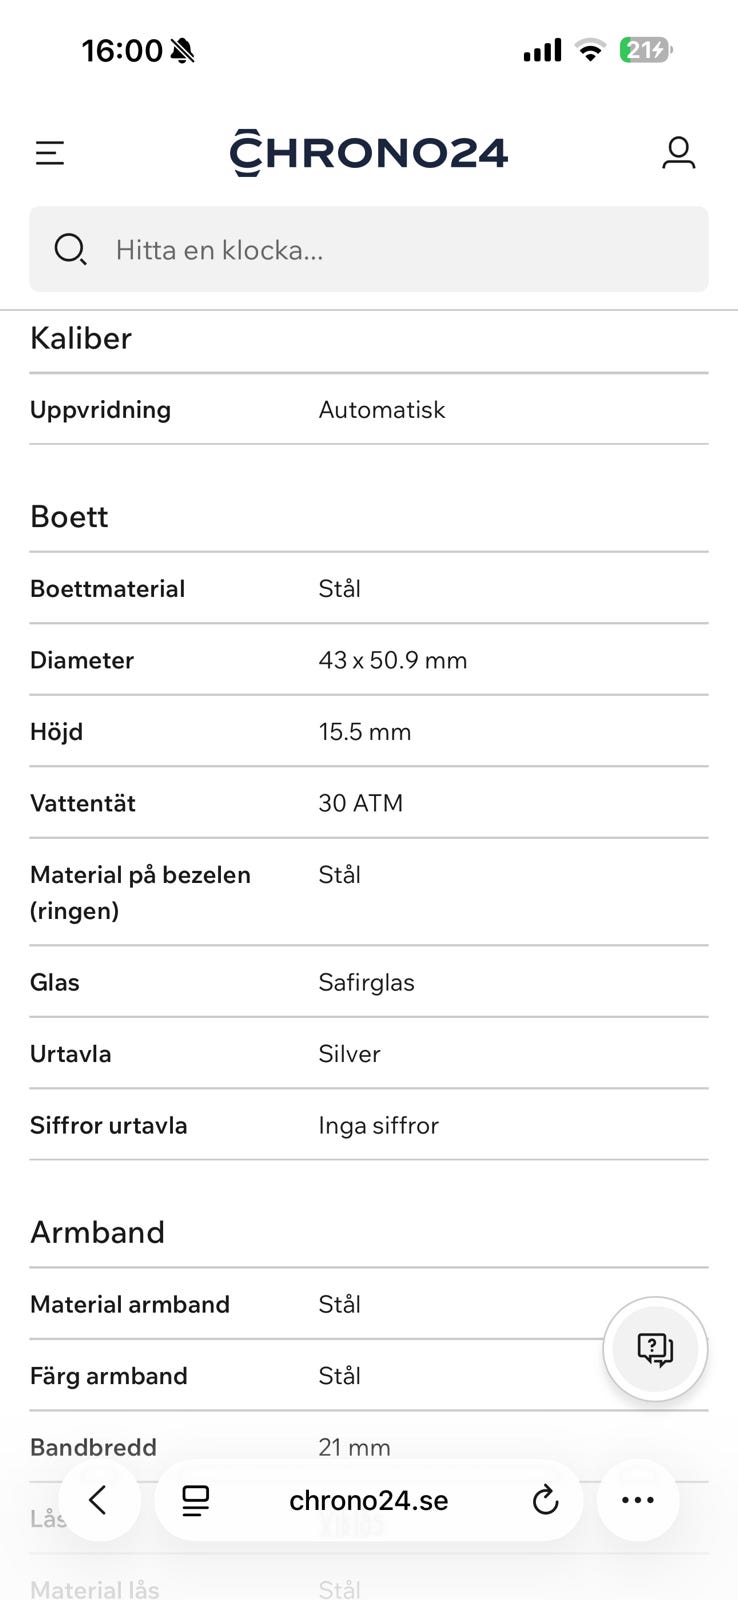Image resolution: width=738 pixels, height=1600 pixels.
Task: Tap the Armband section heading
Action: (97, 1232)
